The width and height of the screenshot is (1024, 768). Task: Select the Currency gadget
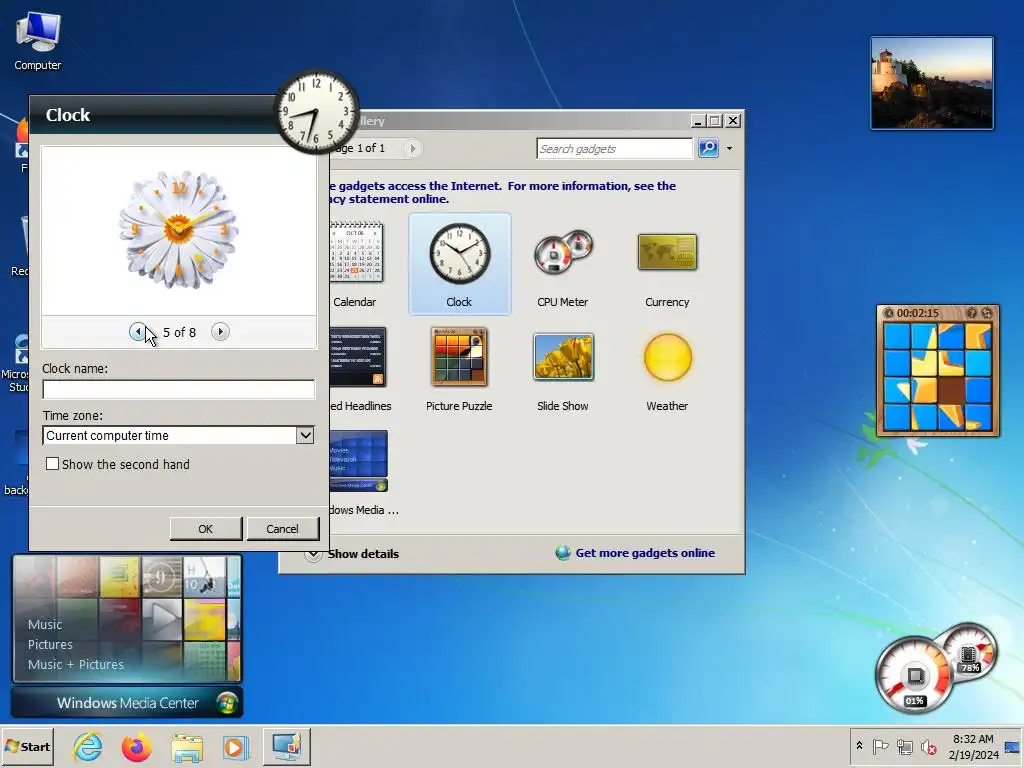click(667, 264)
